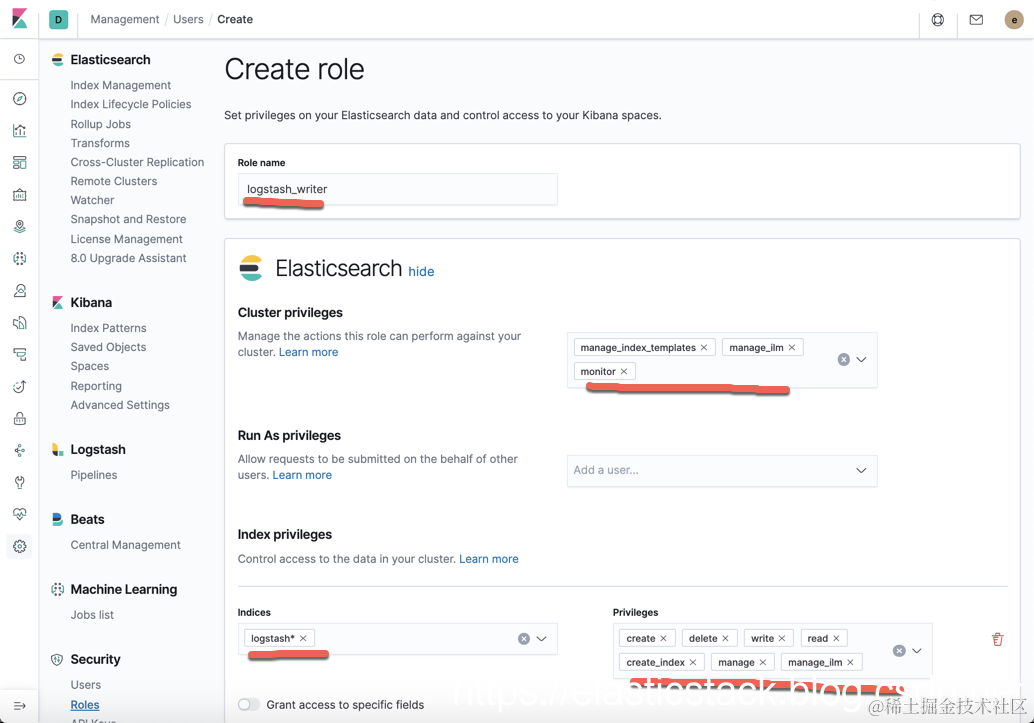Open the help menu icon in header
Image resolution: width=1034 pixels, height=723 pixels.
click(x=938, y=20)
